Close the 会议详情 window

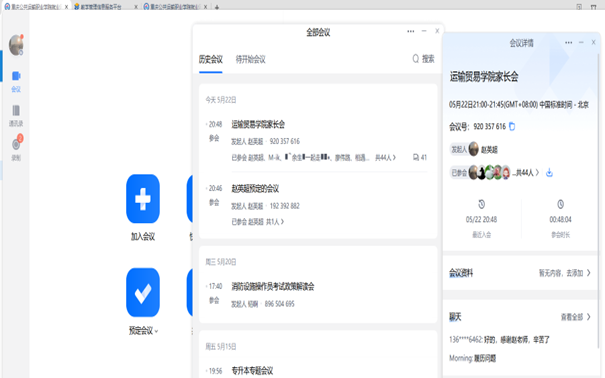[593, 42]
